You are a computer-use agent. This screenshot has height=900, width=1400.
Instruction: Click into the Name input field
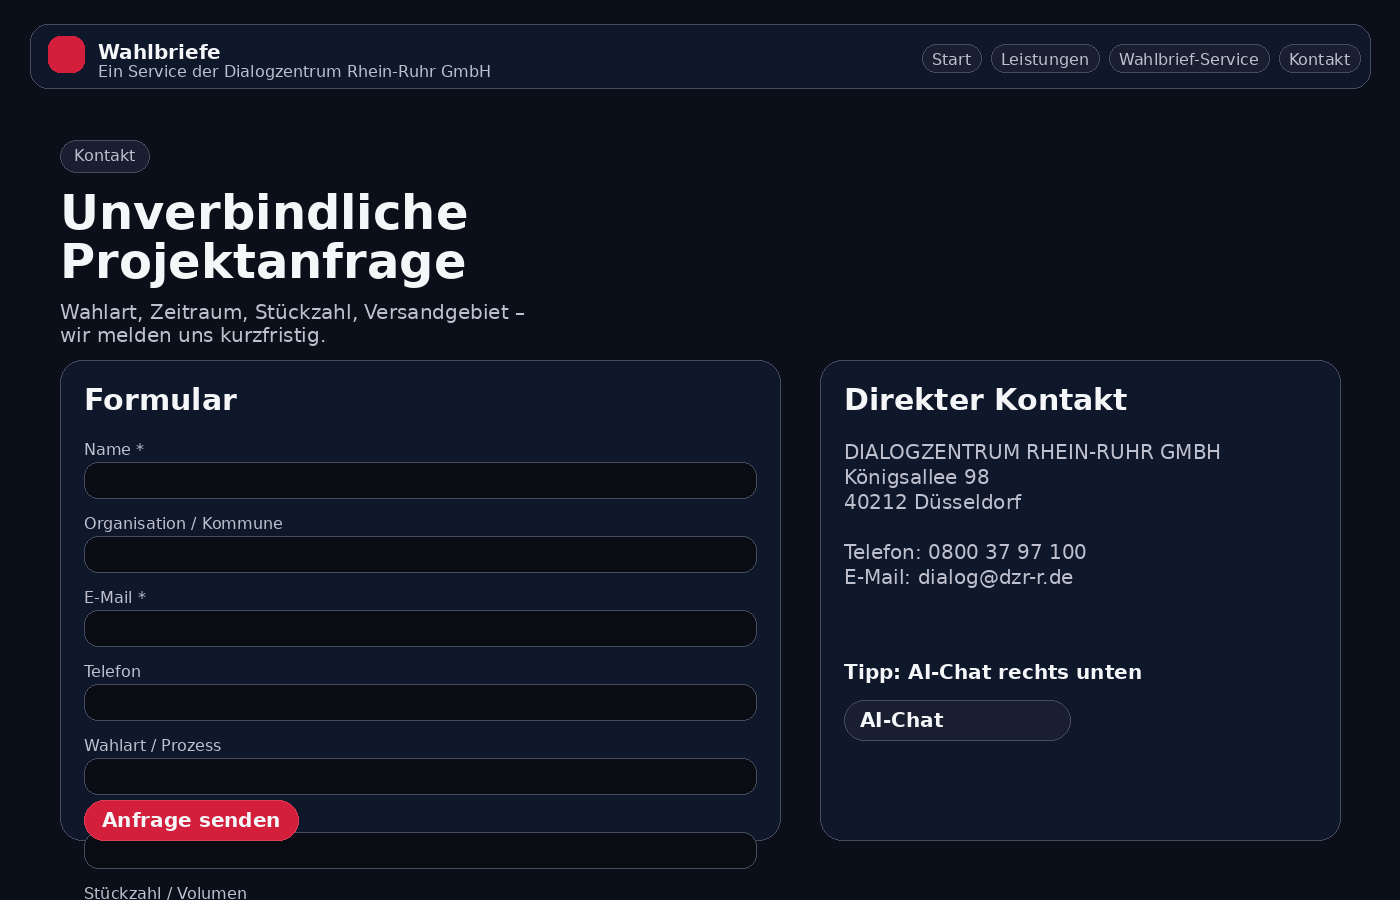tap(420, 480)
